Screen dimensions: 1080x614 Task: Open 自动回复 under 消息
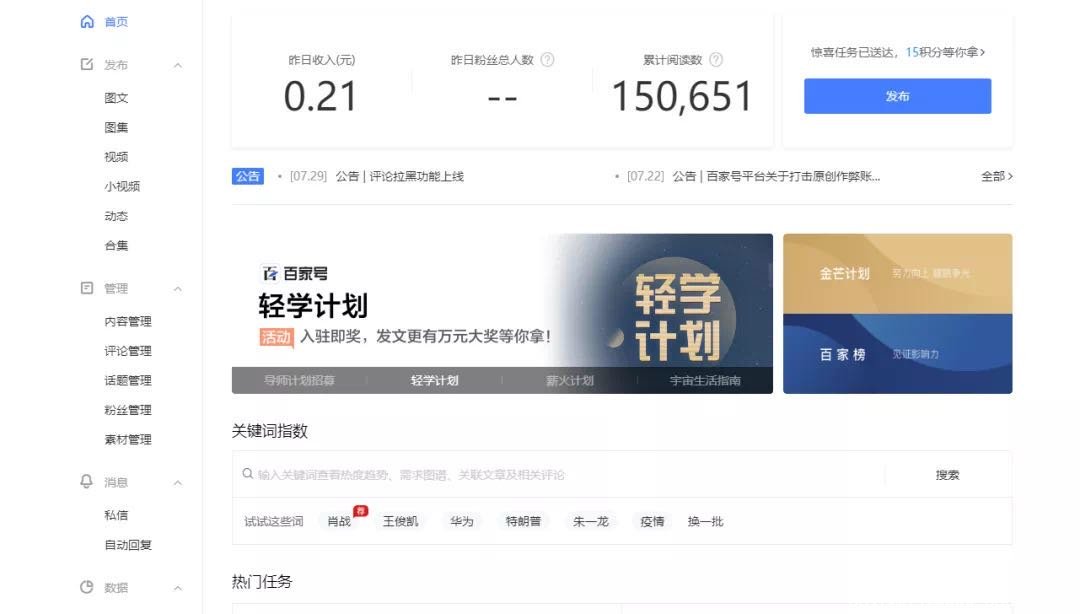click(127, 545)
